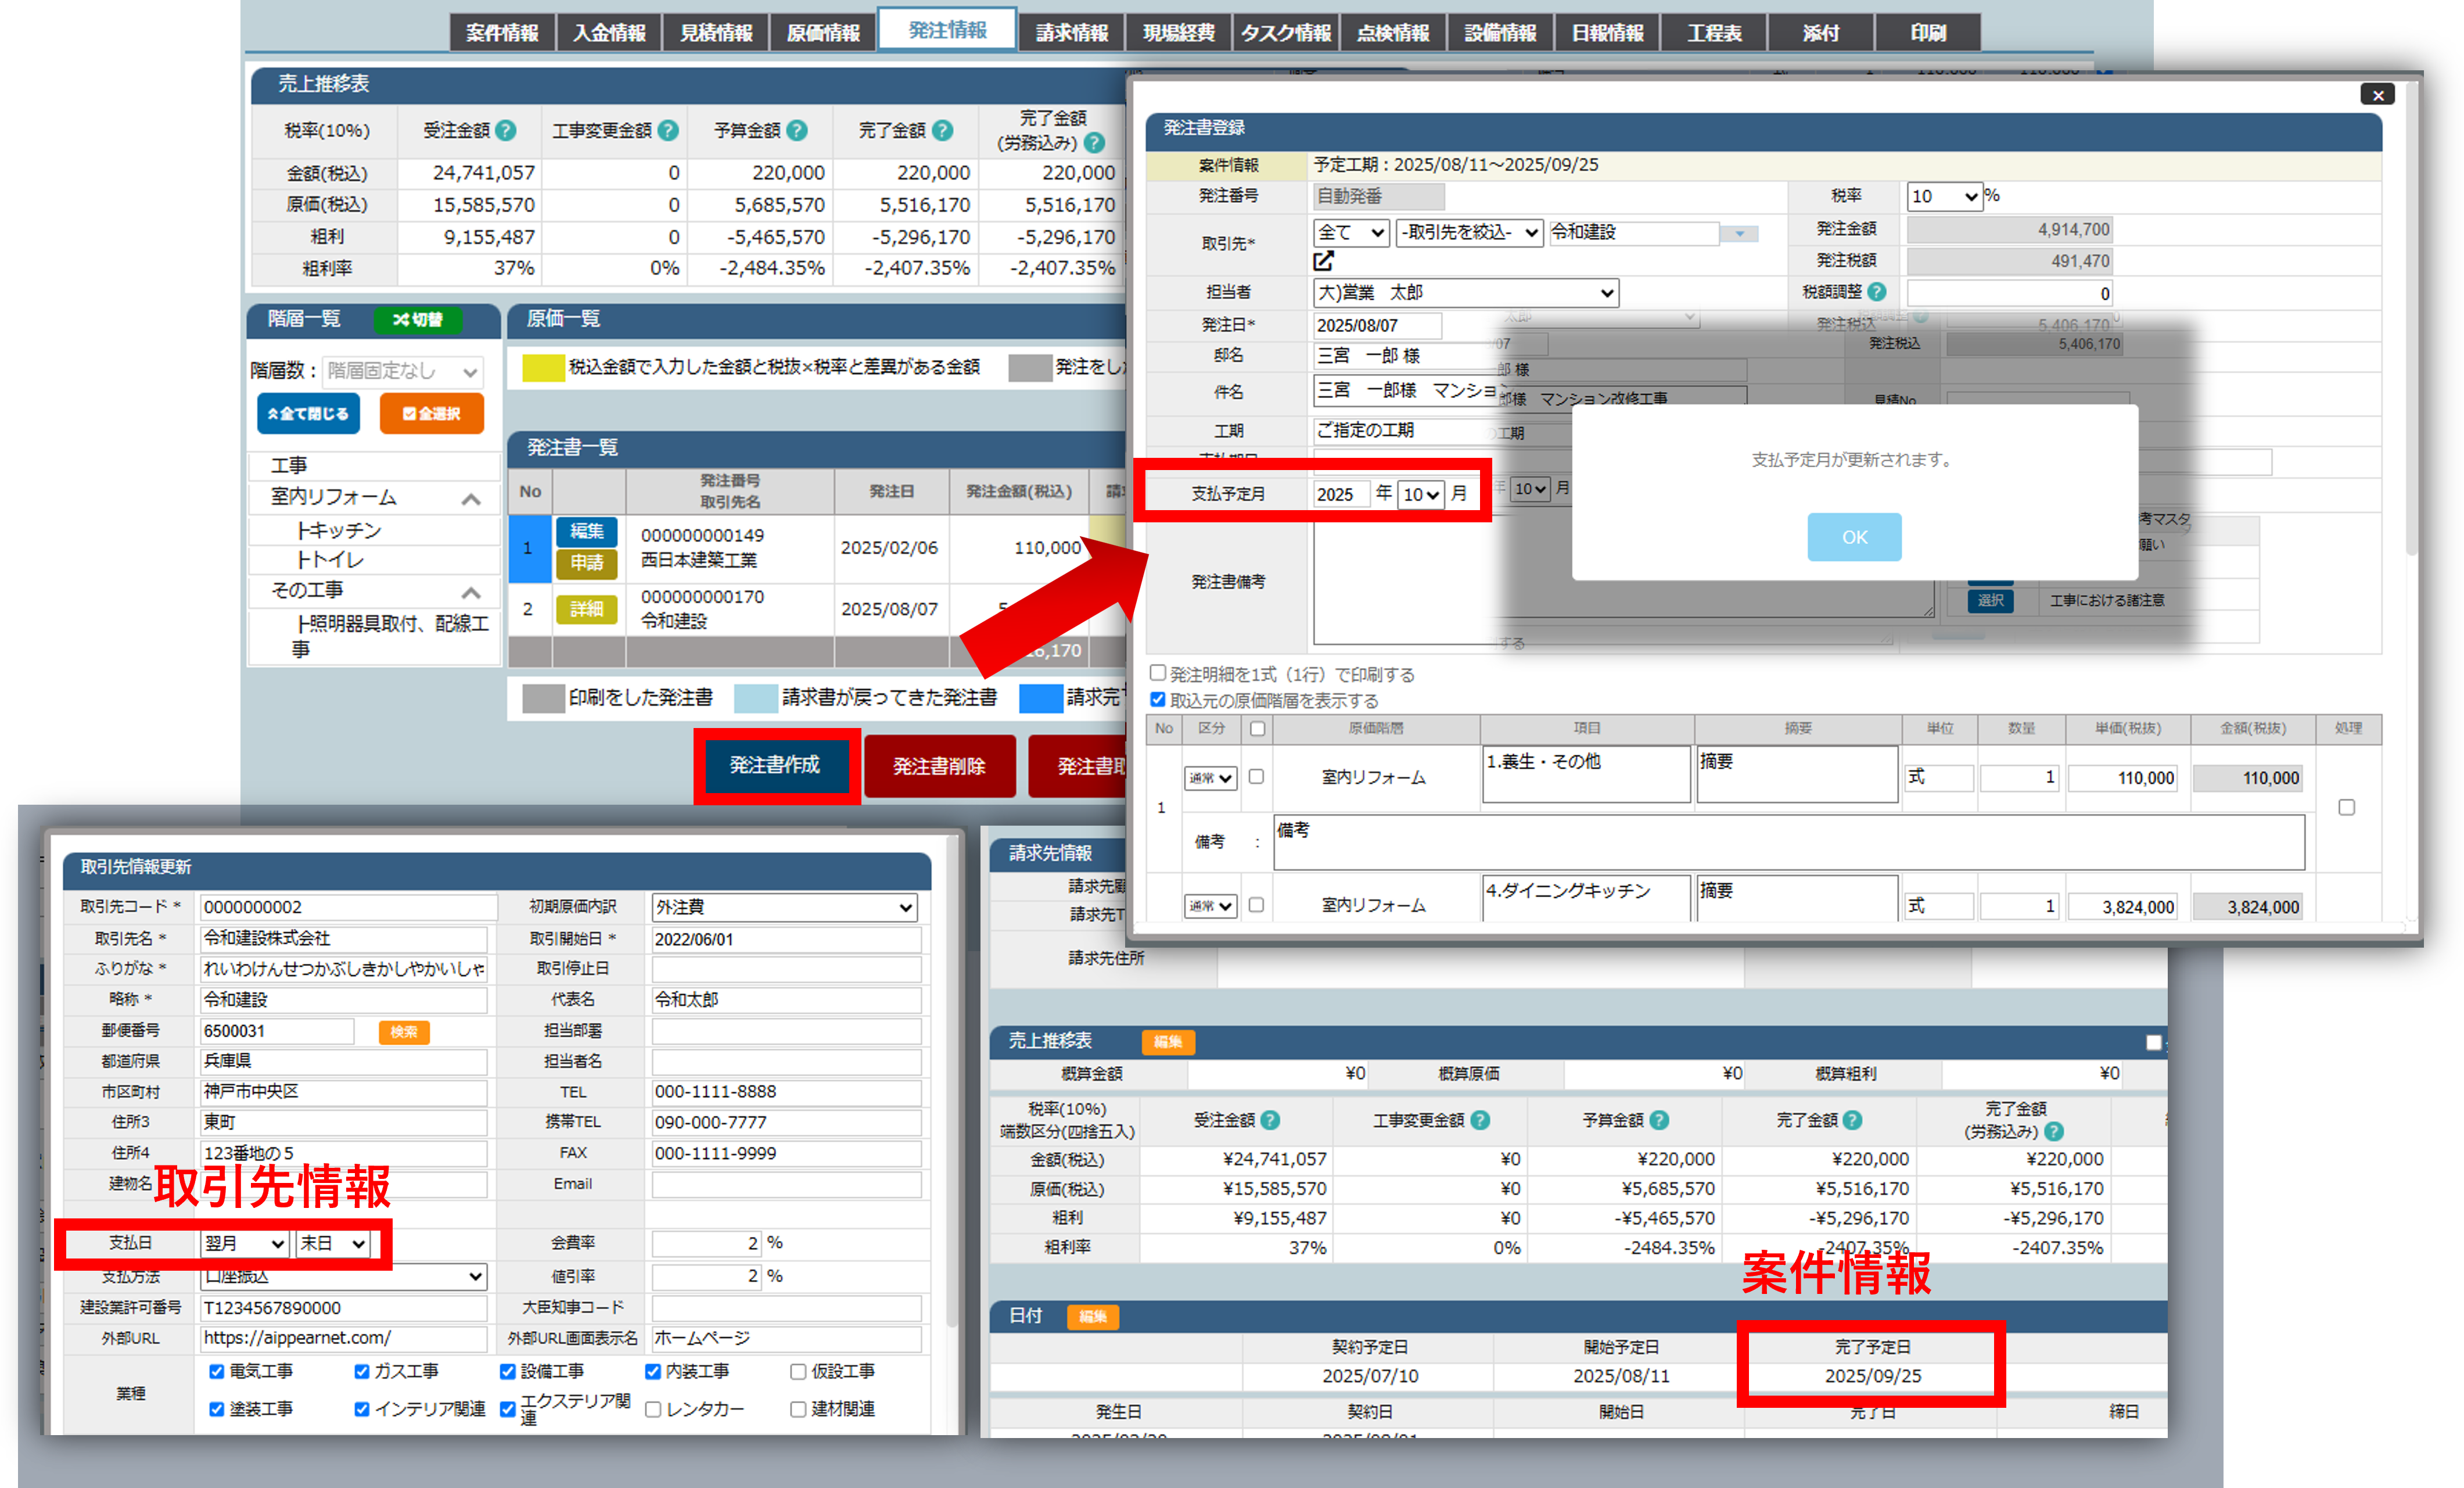The height and width of the screenshot is (1488, 2464).
Task: Toggle header select-all checkbox in 発注明細 table
Action: (1258, 729)
